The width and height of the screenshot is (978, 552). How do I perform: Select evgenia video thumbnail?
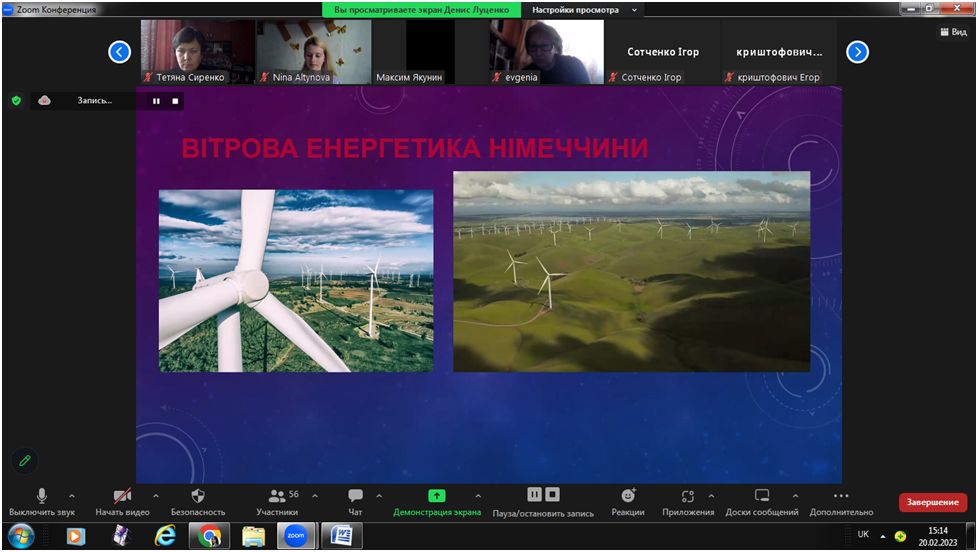546,52
